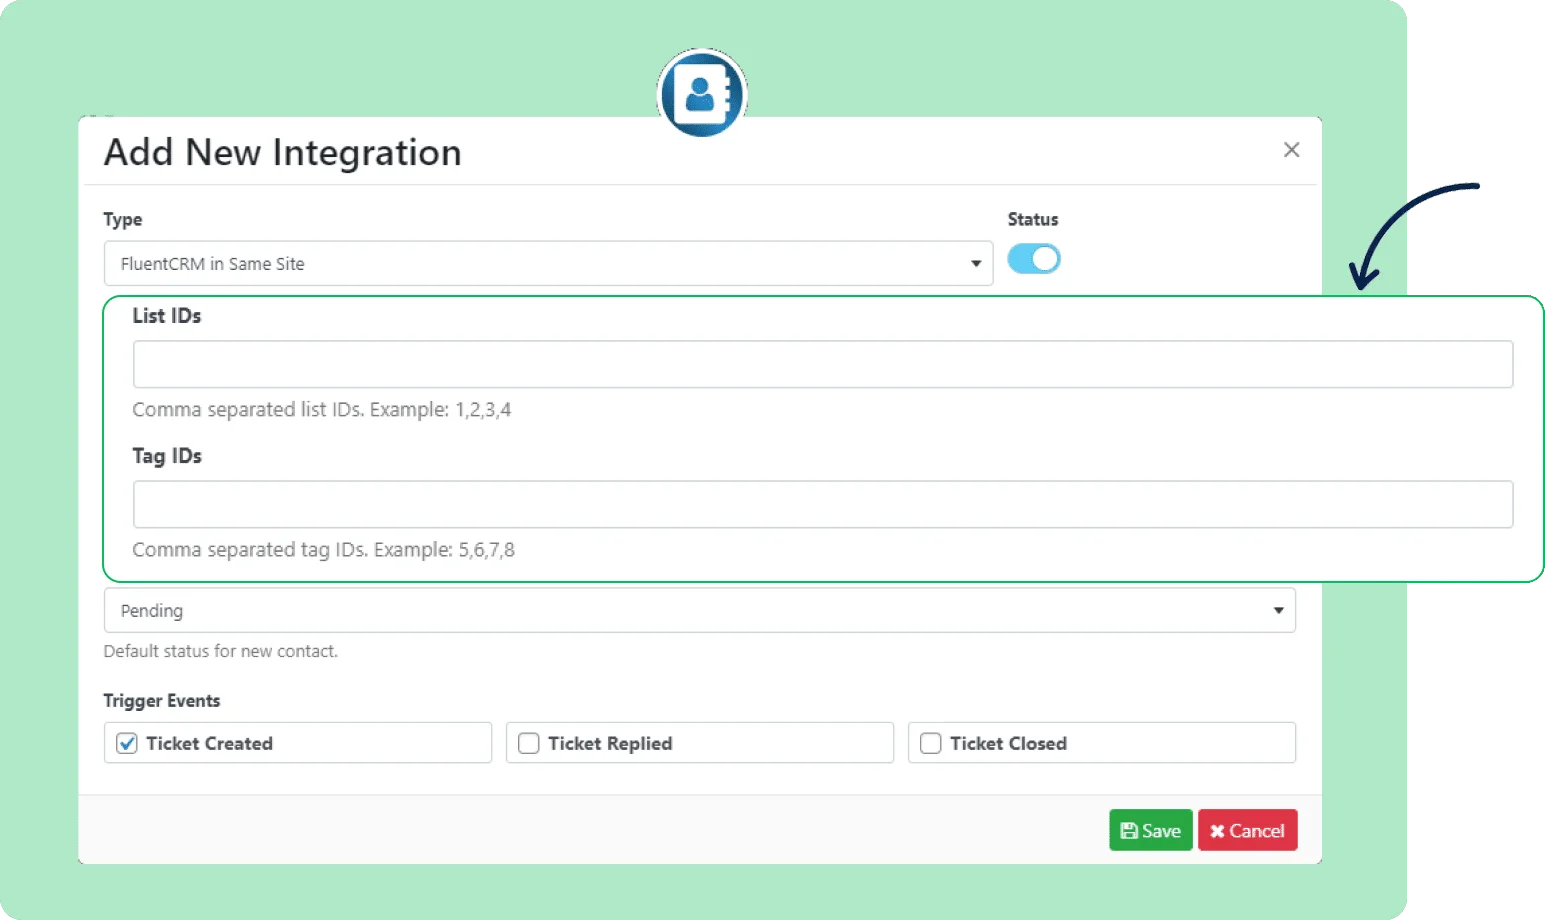Click the Tag IDs label
1545x920 pixels.
click(x=166, y=455)
